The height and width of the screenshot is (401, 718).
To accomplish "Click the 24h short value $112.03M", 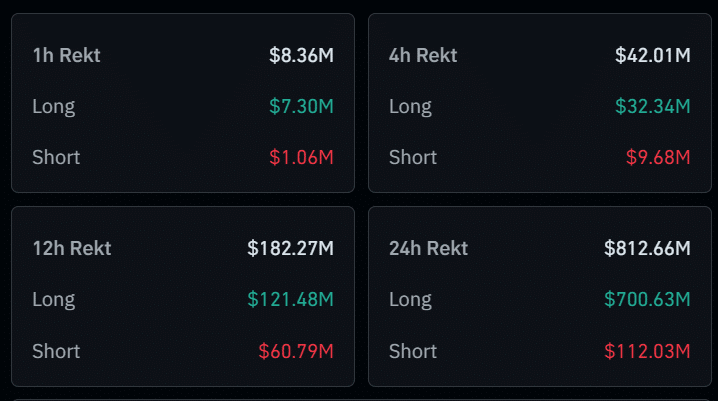I will (648, 351).
